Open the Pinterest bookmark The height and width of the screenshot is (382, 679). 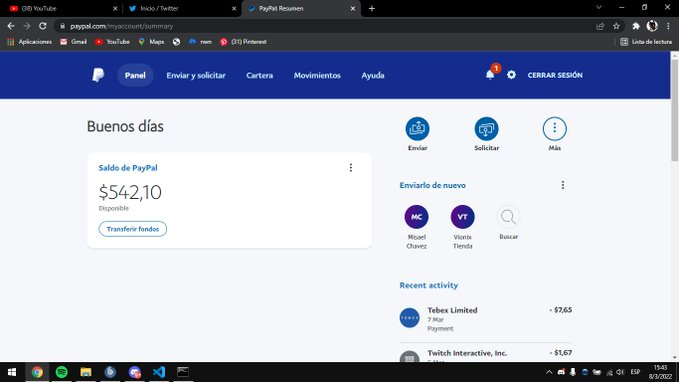(x=243, y=42)
